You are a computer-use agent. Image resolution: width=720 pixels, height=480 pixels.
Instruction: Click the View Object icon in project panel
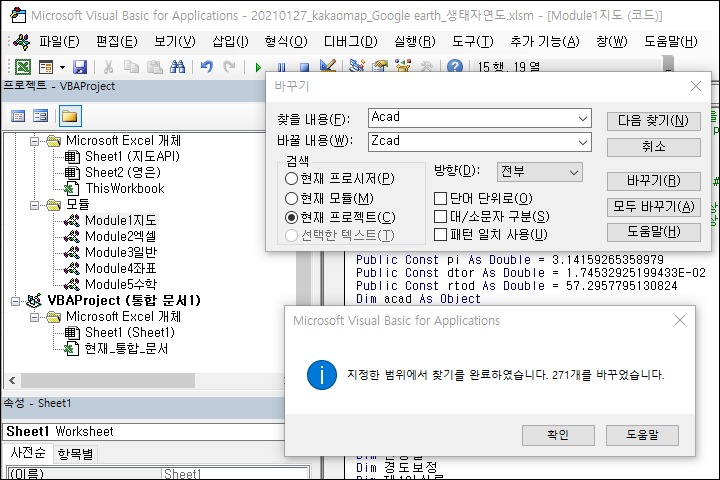40,116
